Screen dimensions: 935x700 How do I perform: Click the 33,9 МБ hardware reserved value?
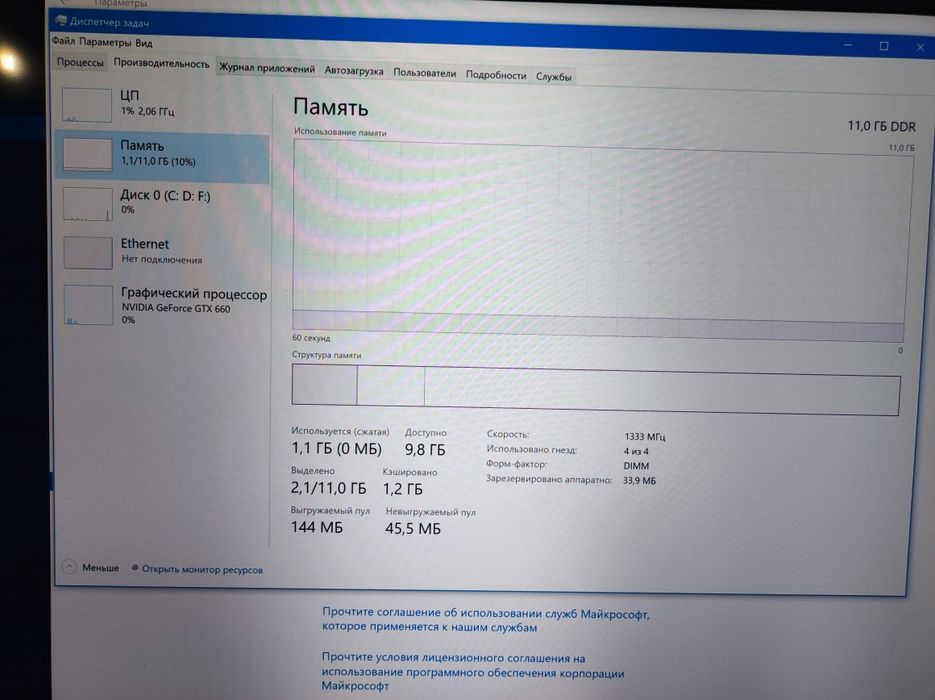point(639,480)
